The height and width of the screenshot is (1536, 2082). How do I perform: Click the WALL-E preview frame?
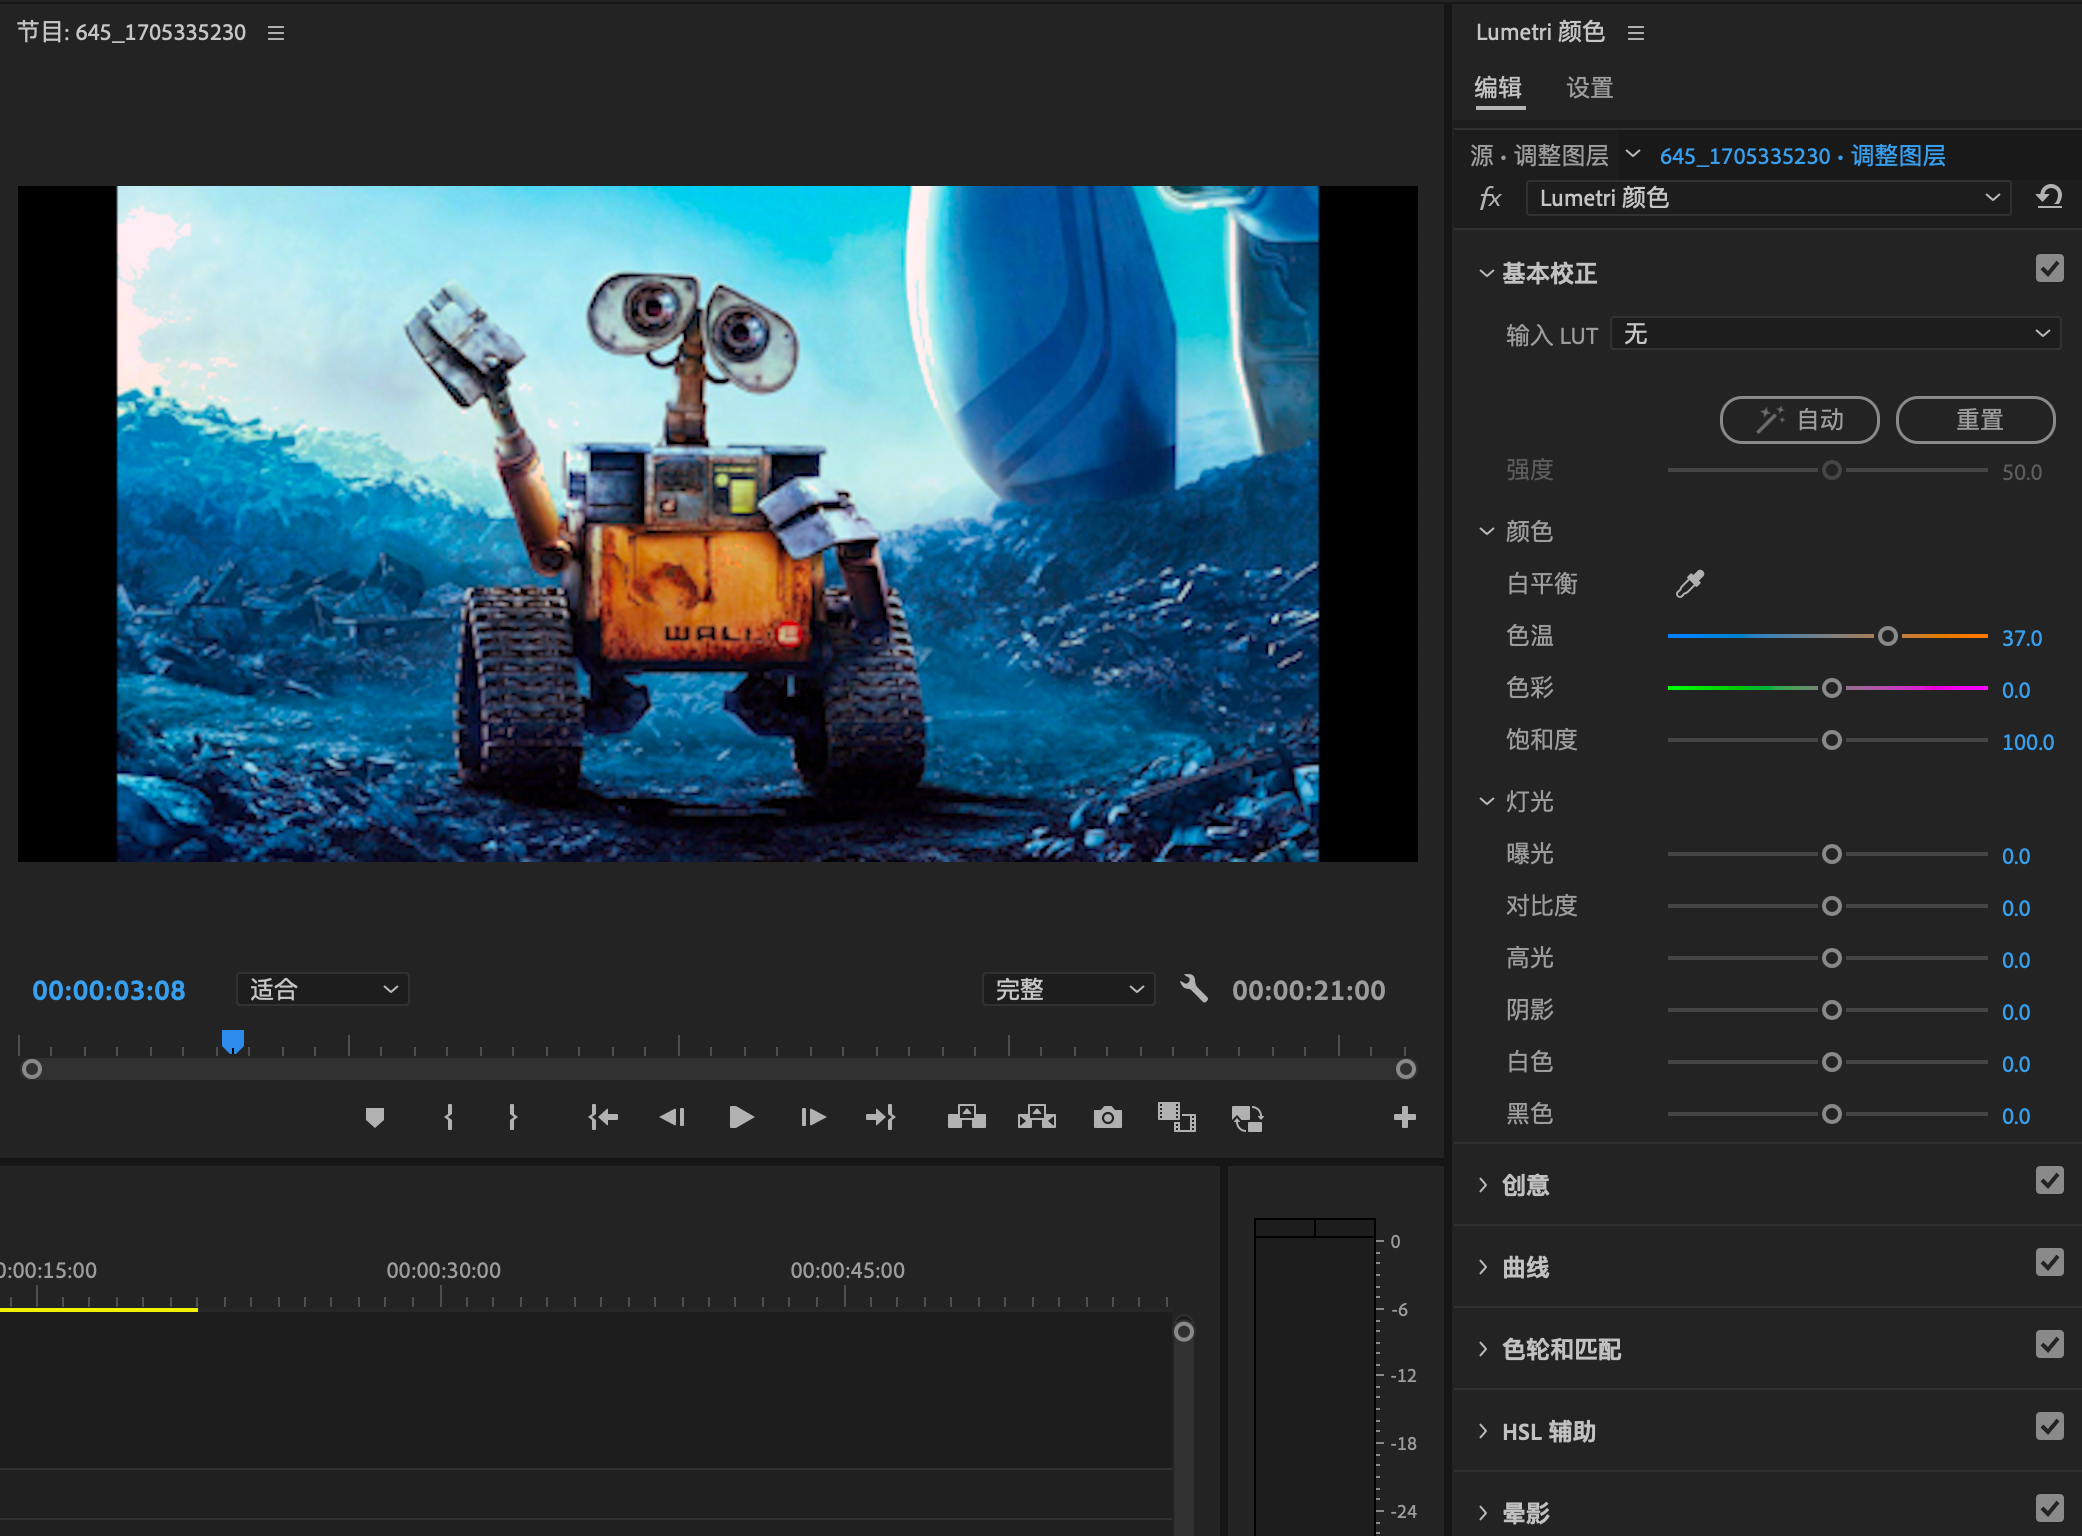718,523
